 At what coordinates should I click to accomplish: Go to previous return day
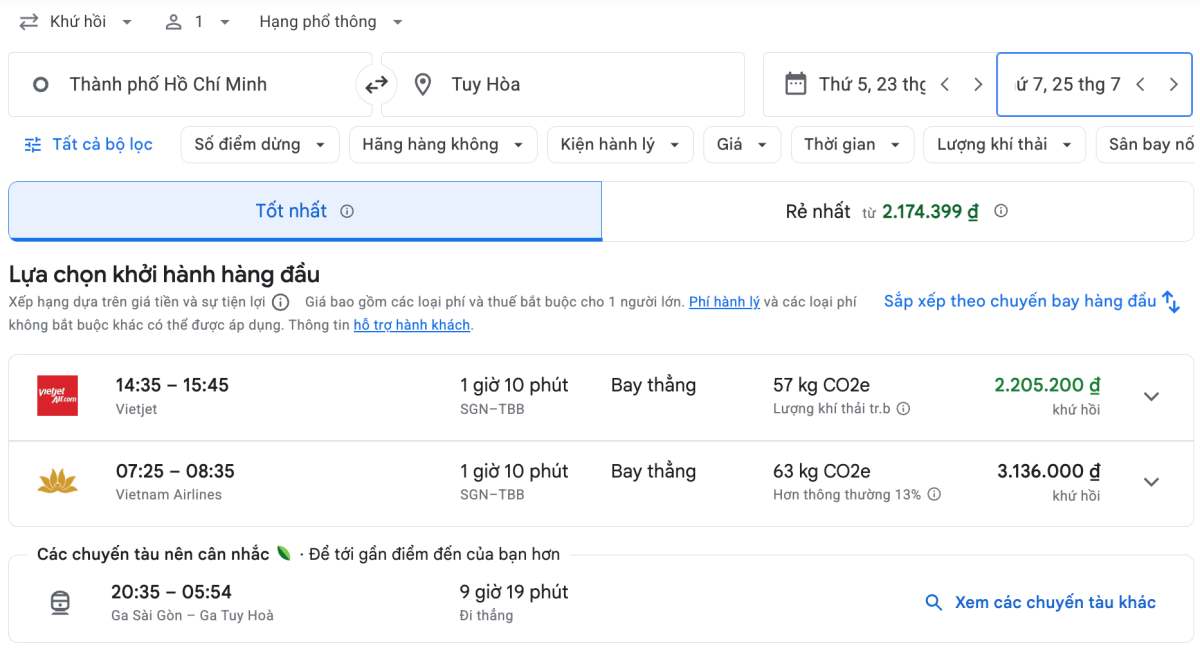(x=1140, y=84)
